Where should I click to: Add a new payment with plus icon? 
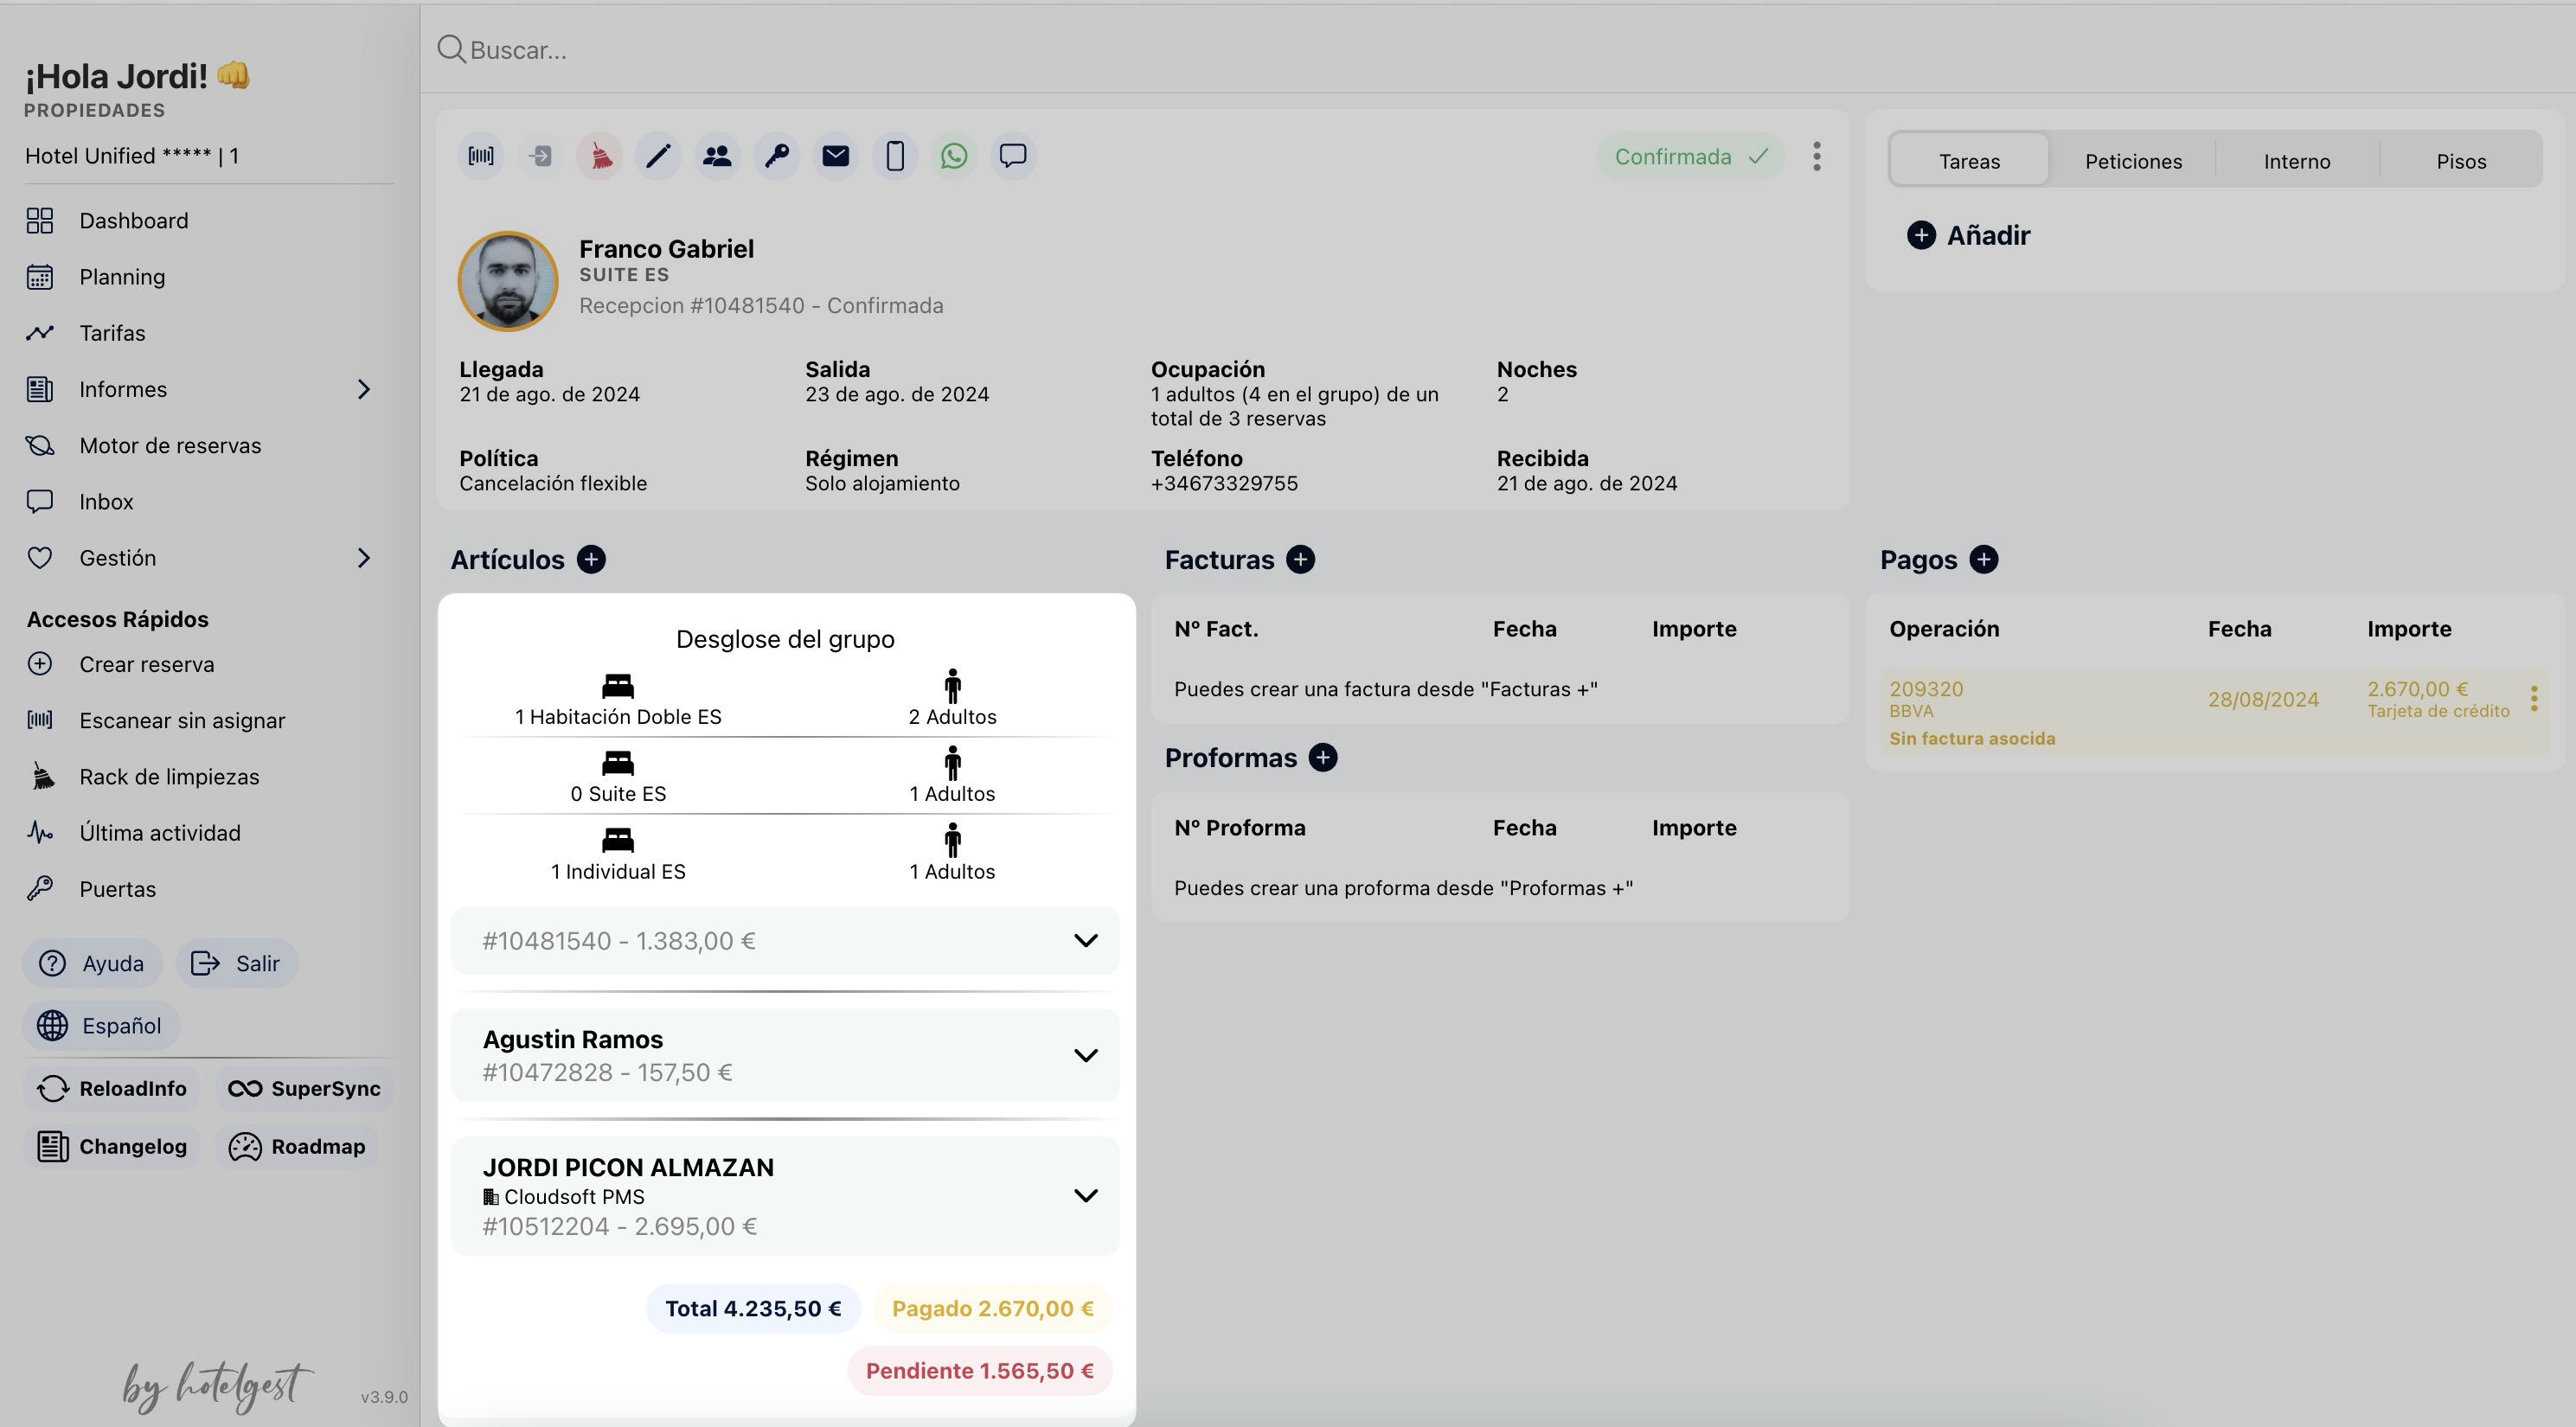(1984, 559)
